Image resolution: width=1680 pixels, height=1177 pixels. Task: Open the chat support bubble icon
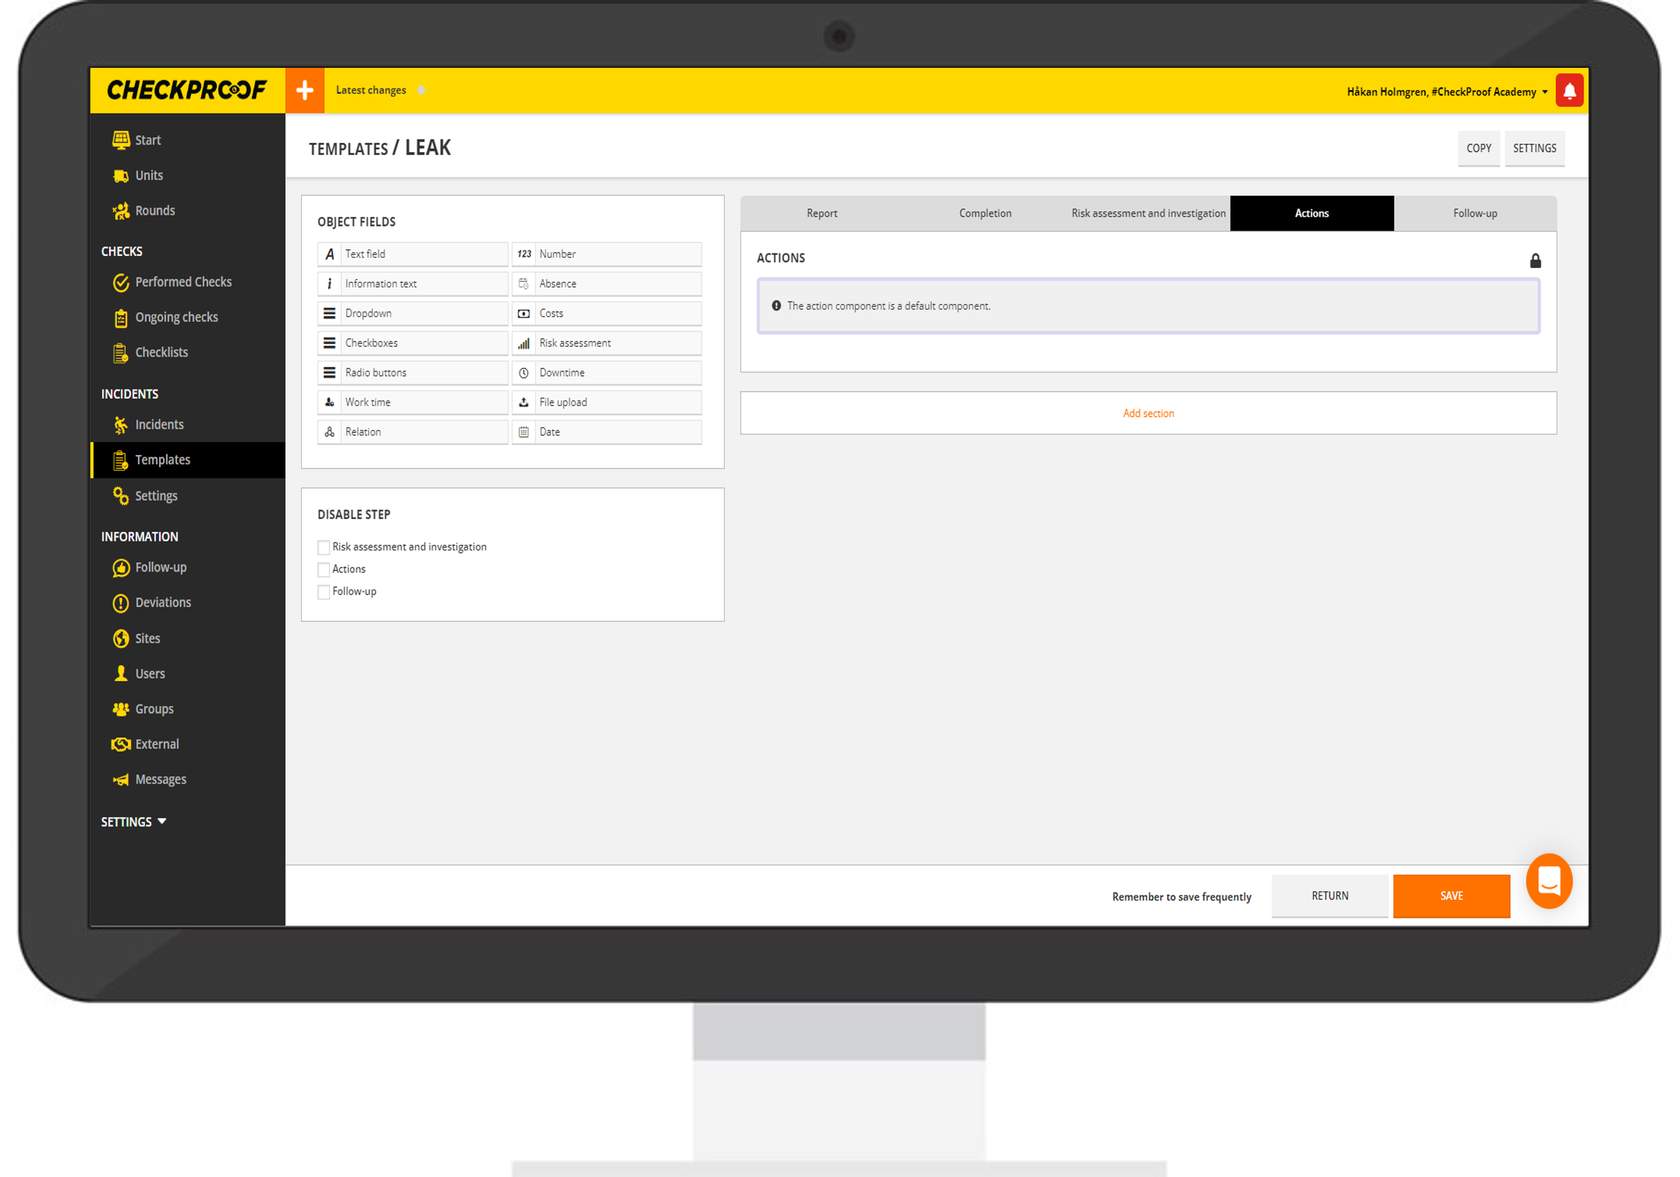1549,881
